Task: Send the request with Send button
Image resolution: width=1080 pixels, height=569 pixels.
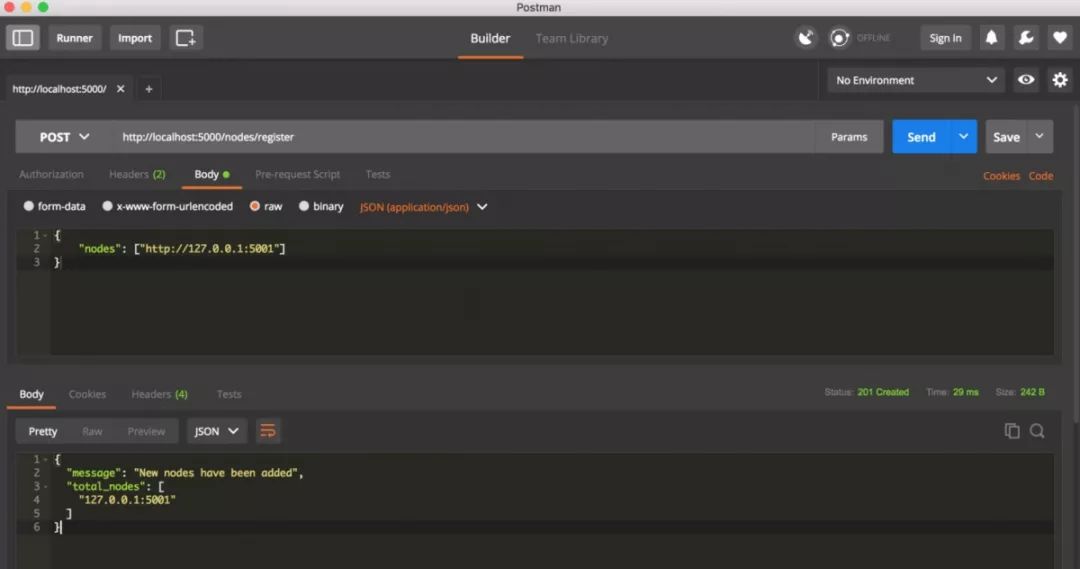Action: tap(921, 136)
